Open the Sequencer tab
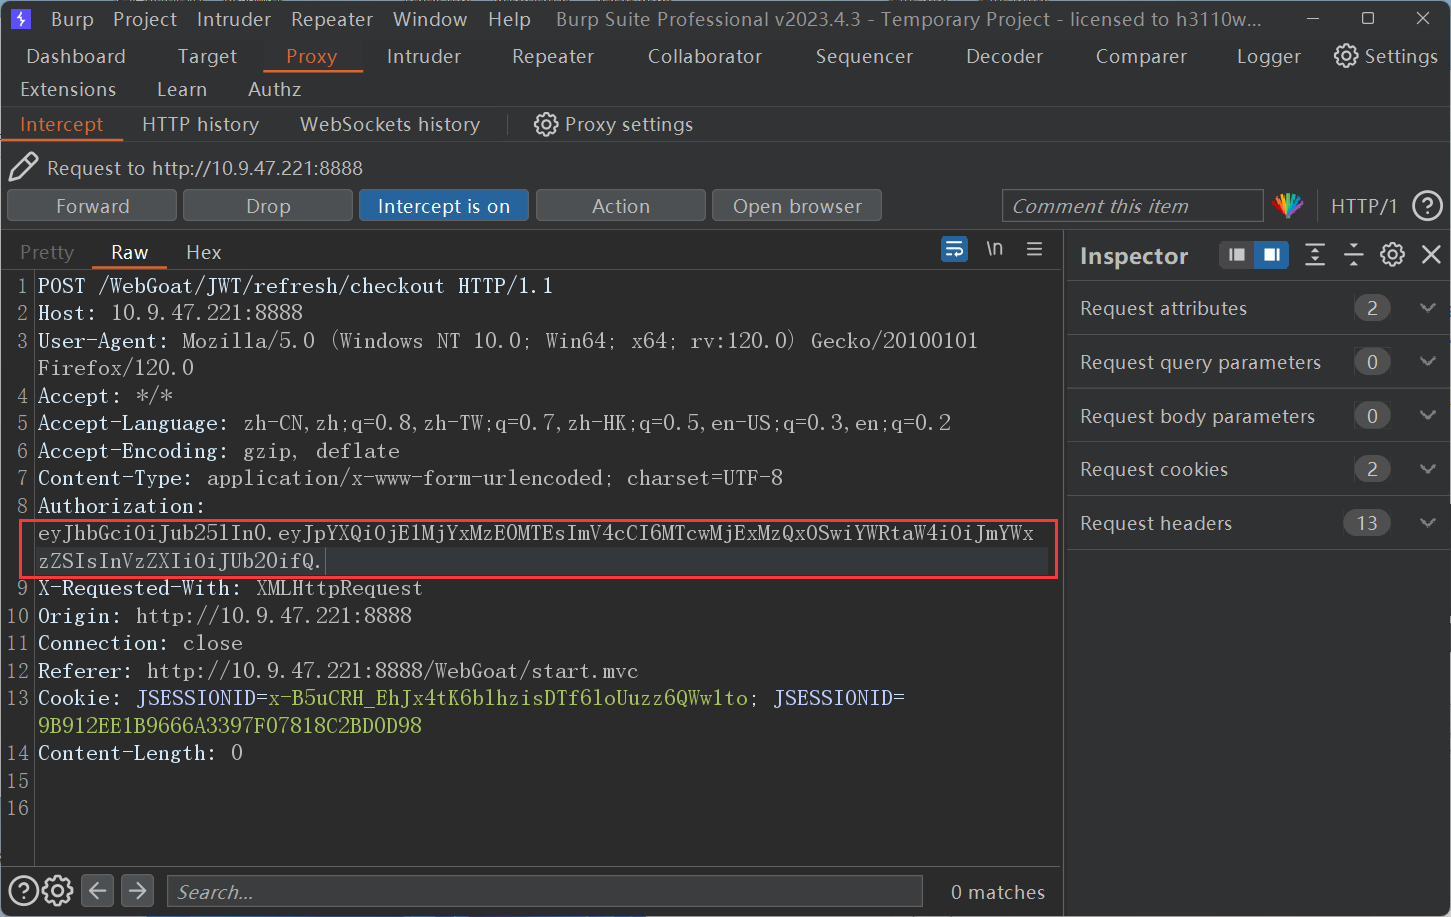1451x917 pixels. tap(864, 56)
